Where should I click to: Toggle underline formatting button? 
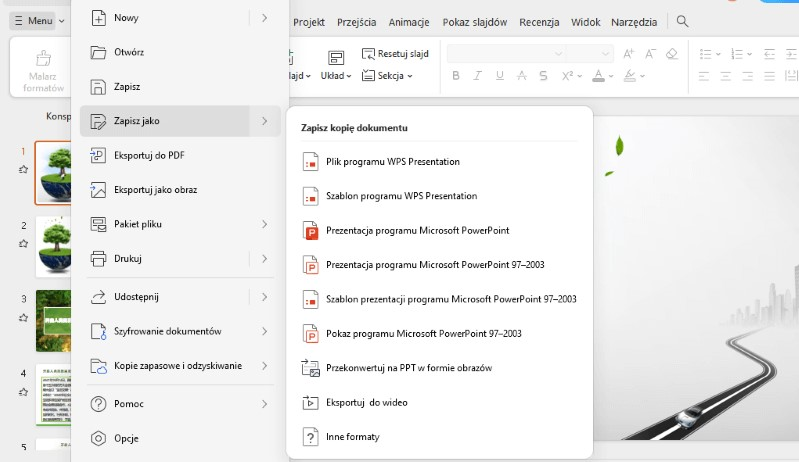click(500, 76)
